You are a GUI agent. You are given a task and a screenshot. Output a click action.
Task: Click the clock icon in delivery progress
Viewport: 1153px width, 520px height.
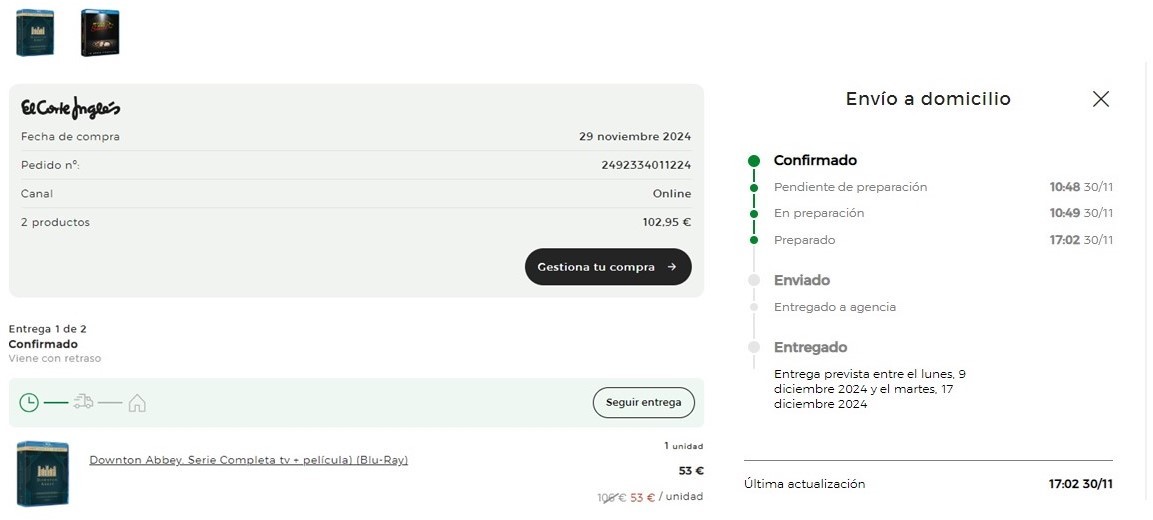click(29, 402)
